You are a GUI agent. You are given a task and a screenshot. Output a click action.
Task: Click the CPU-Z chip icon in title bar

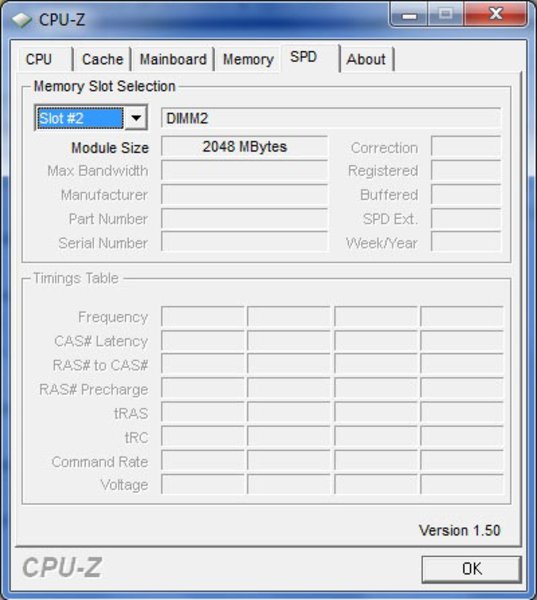coord(21,19)
